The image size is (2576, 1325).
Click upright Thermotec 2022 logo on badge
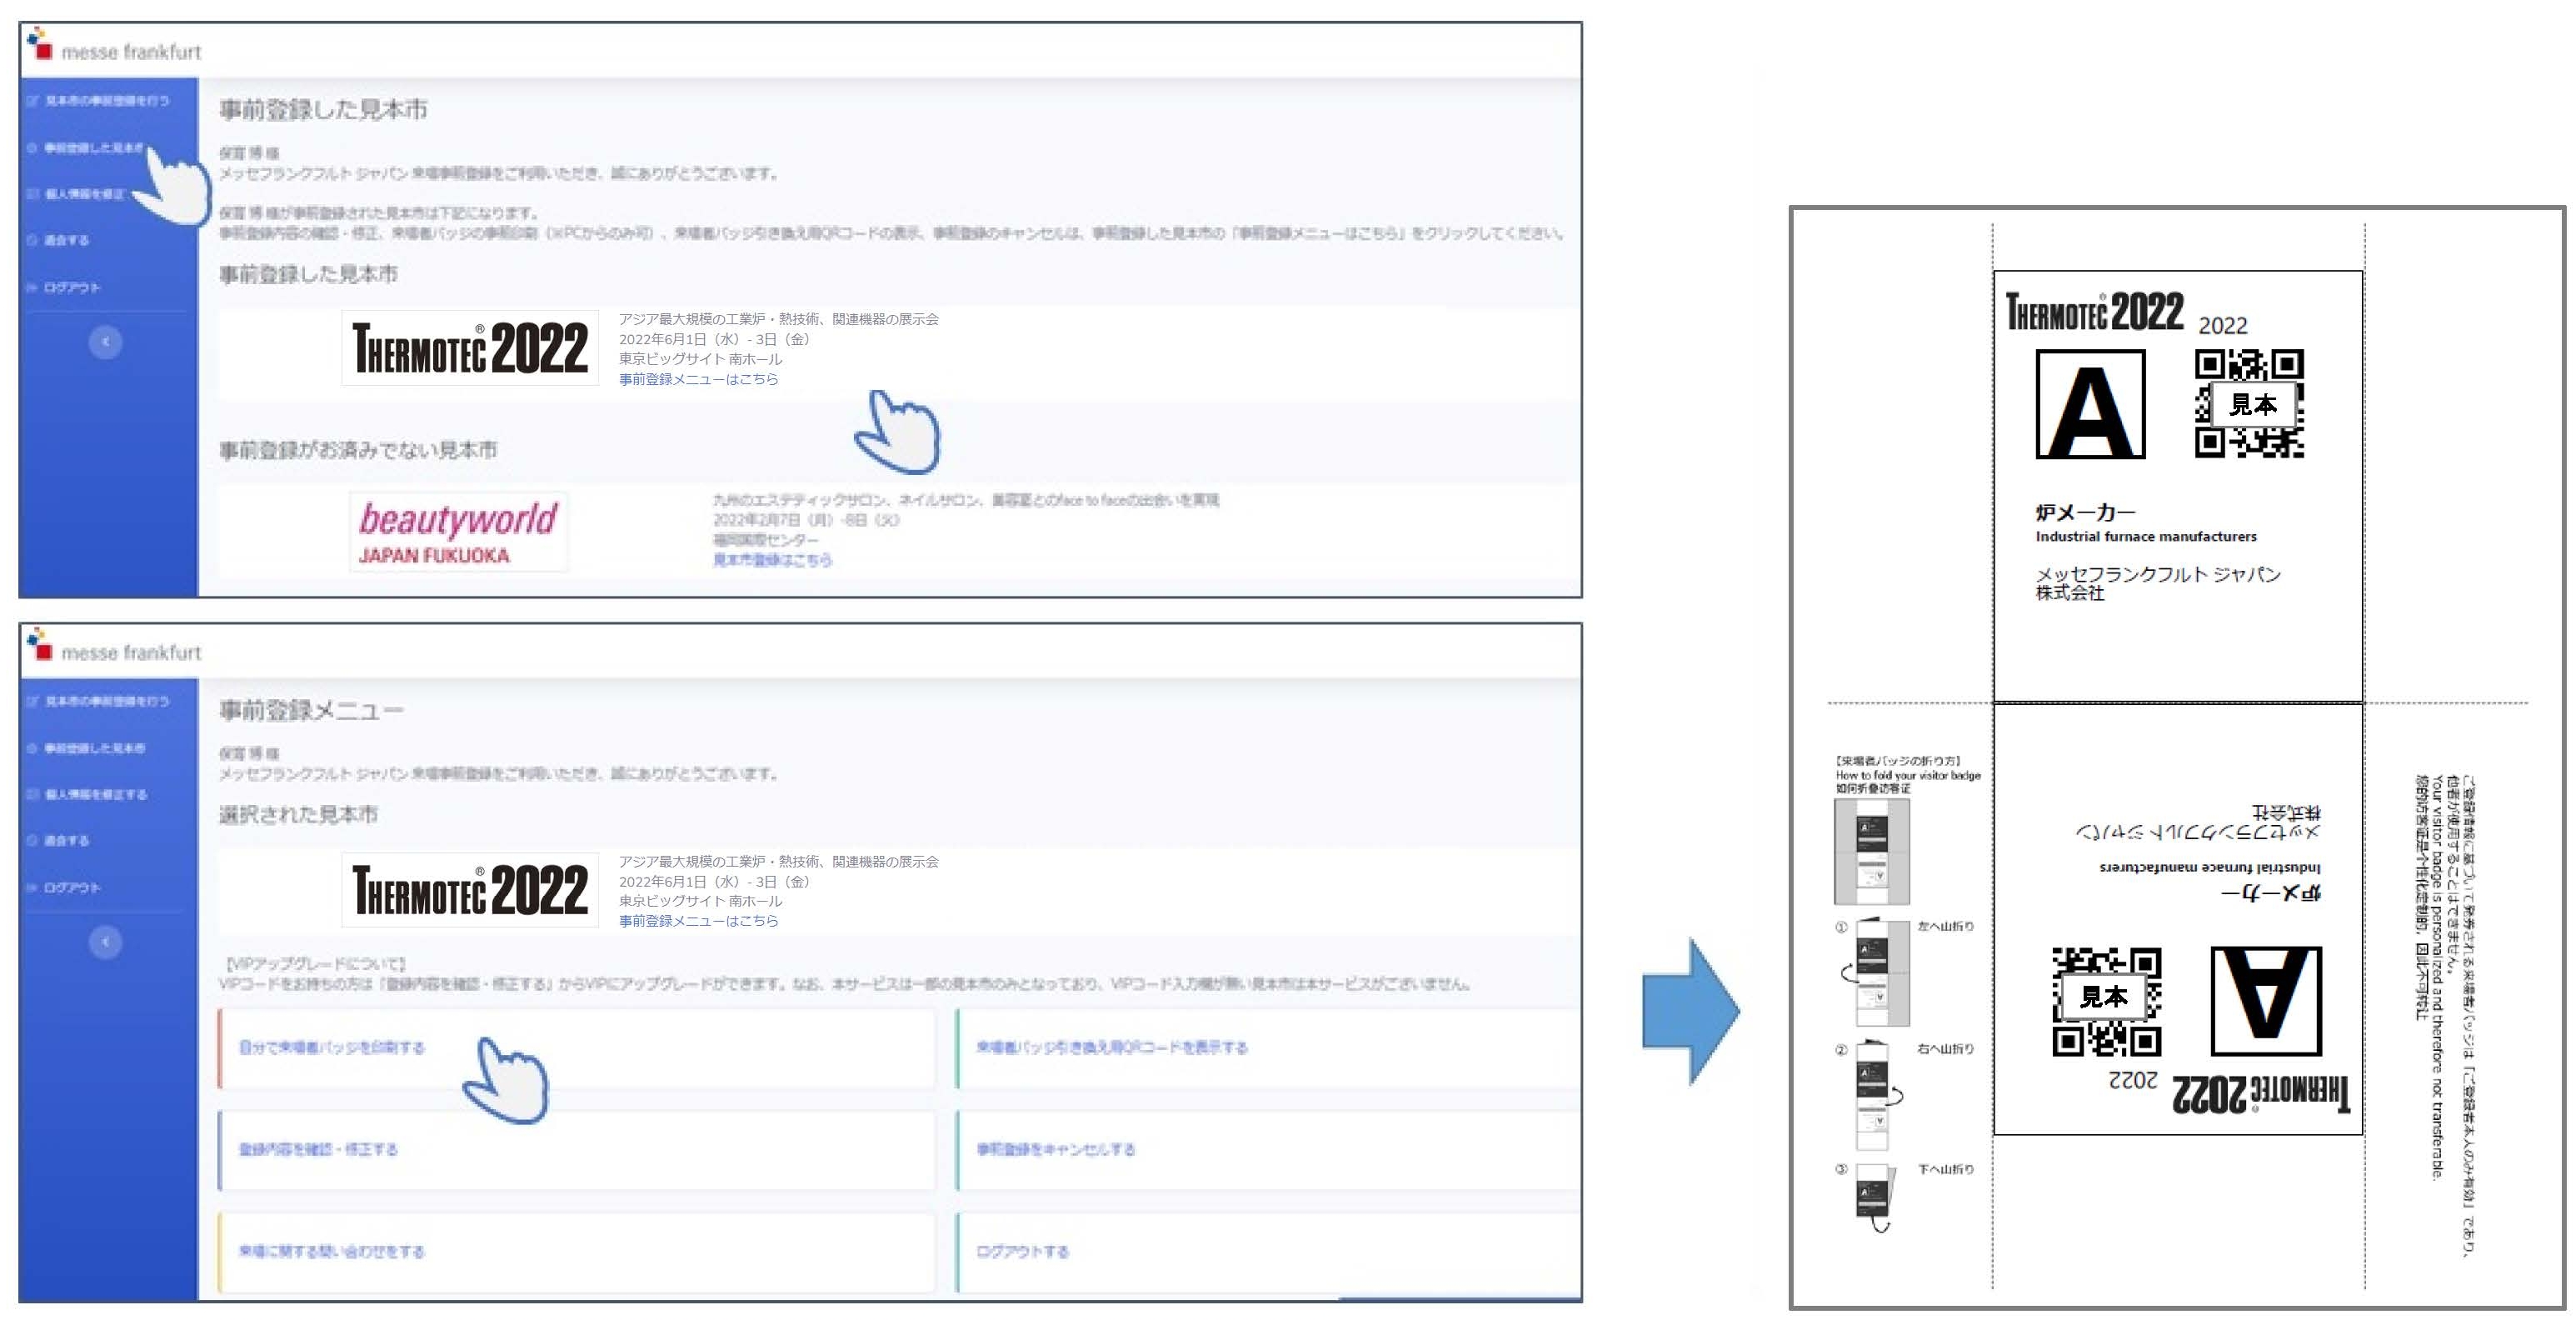click(2095, 312)
